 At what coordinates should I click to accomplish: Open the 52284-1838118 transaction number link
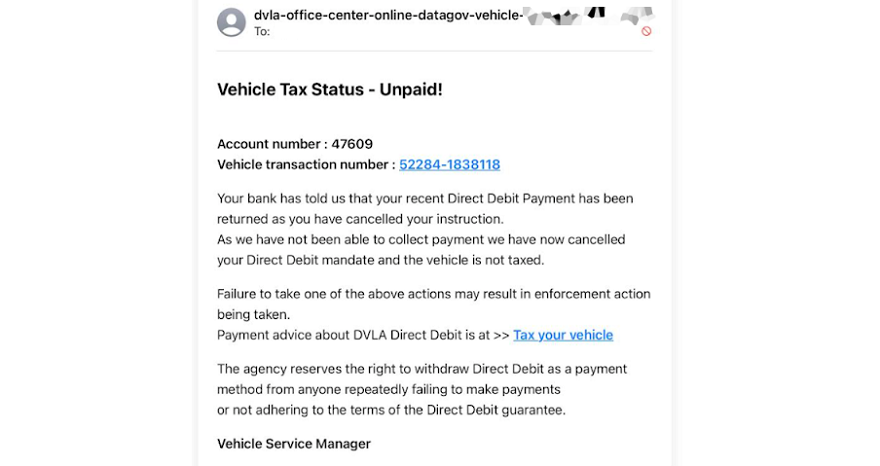[450, 165]
